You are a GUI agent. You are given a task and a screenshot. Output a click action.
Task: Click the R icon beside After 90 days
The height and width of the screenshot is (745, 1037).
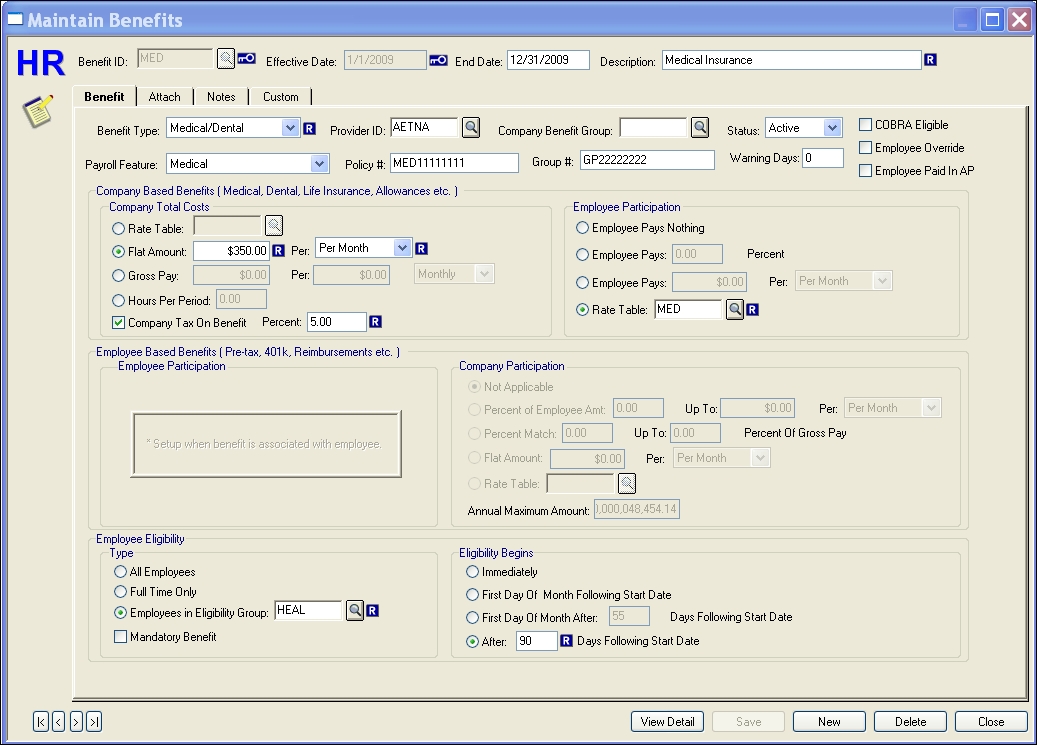pos(566,640)
